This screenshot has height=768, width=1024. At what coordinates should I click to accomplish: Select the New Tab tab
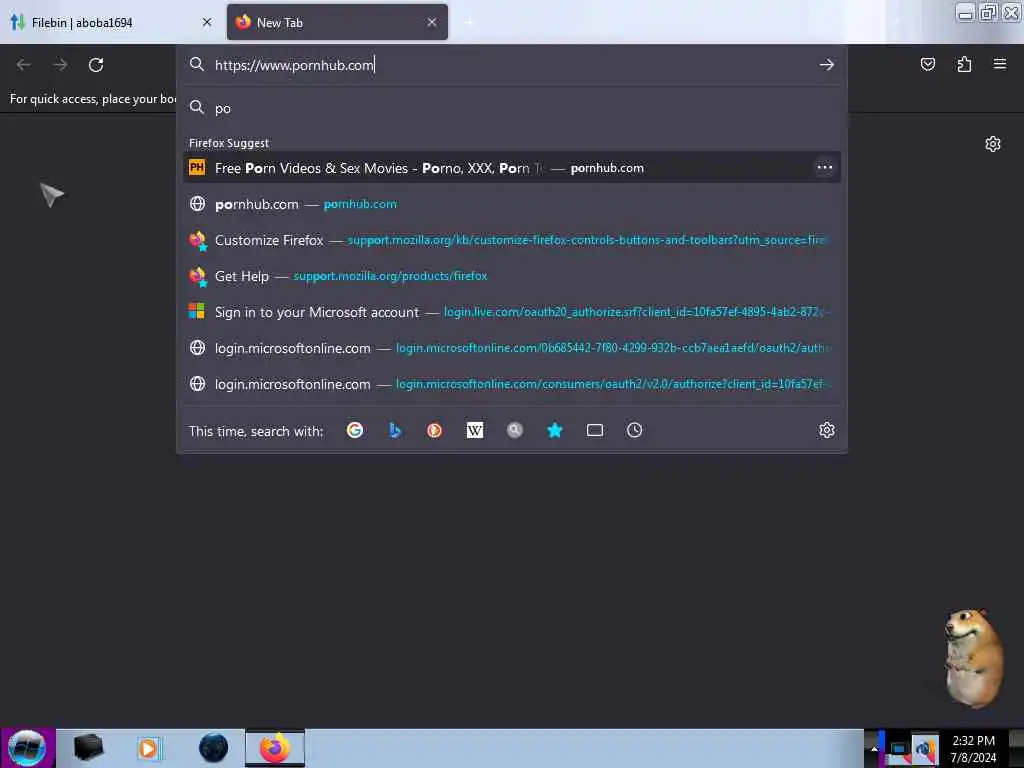pos(337,22)
